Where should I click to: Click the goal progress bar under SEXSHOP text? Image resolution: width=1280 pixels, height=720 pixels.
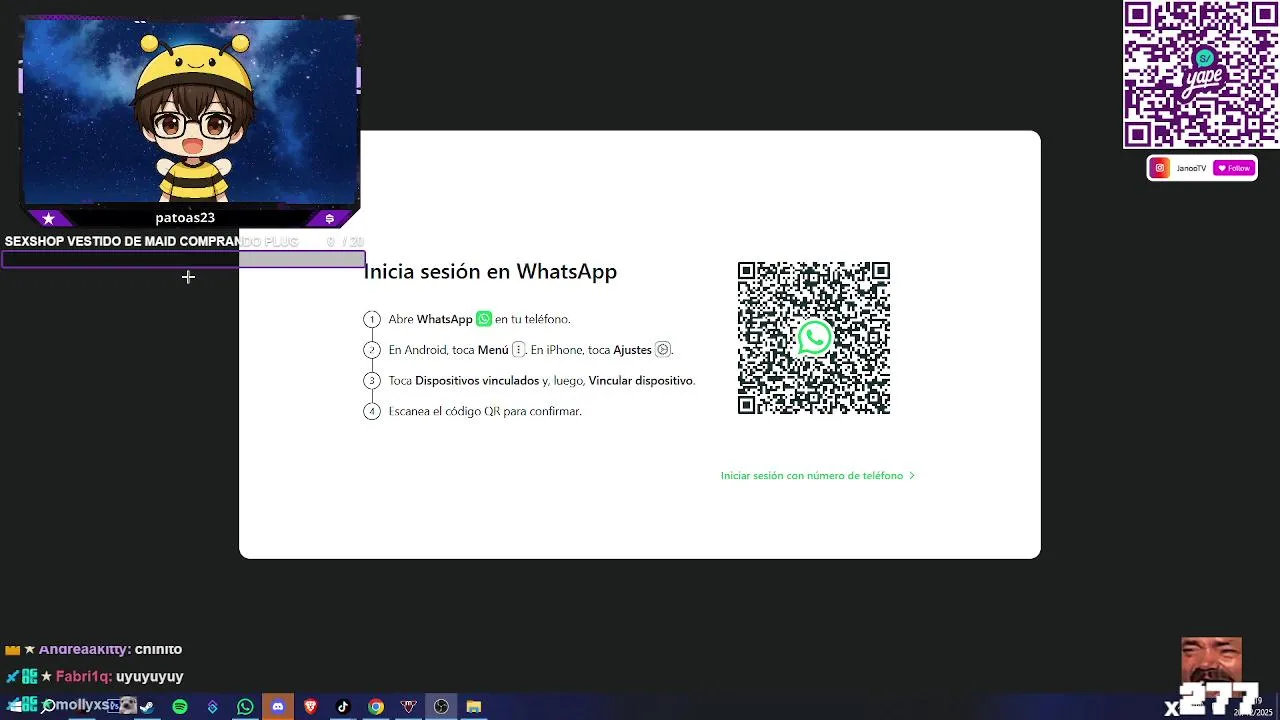click(x=183, y=260)
